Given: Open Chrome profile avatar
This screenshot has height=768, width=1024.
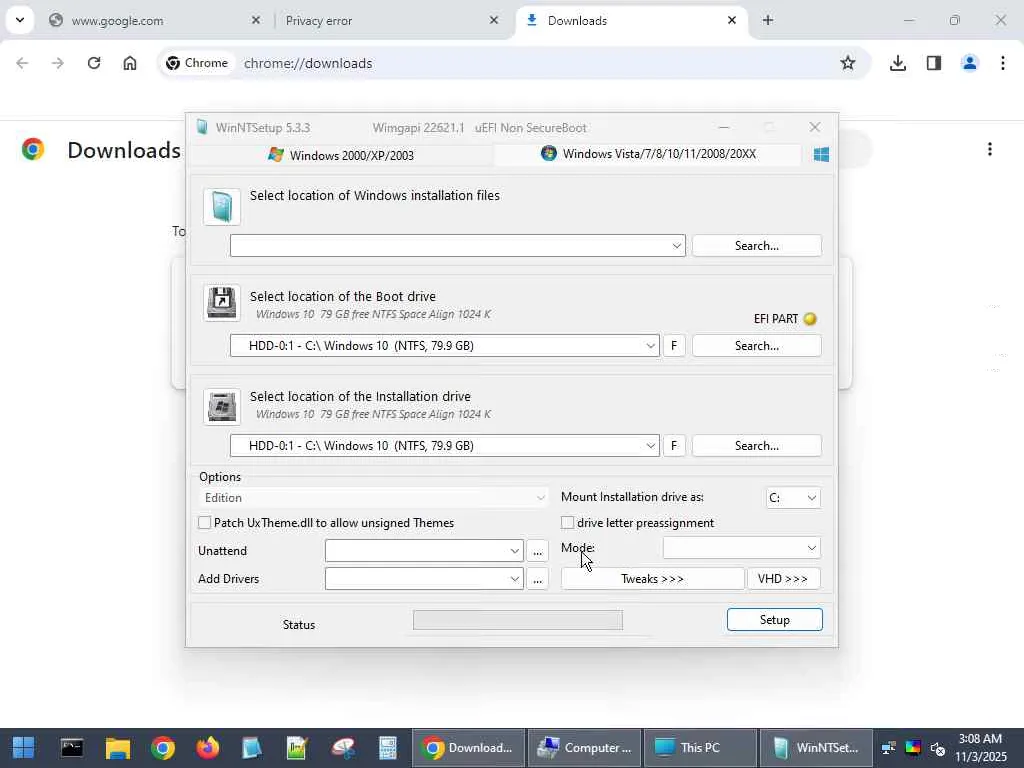Looking at the screenshot, I should tap(970, 63).
